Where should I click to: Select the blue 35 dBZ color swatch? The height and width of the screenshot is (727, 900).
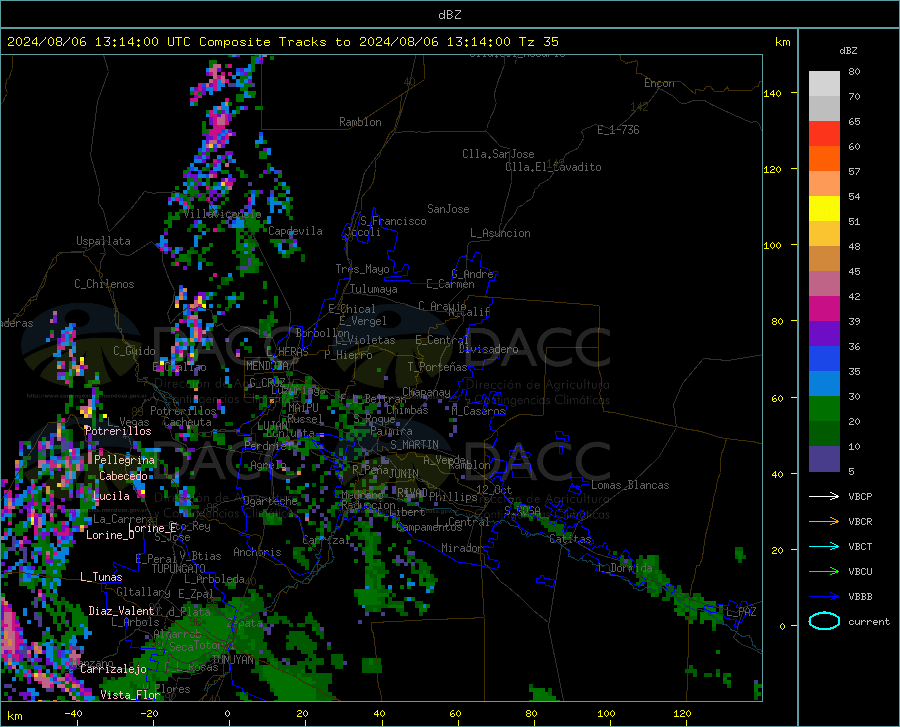824,359
